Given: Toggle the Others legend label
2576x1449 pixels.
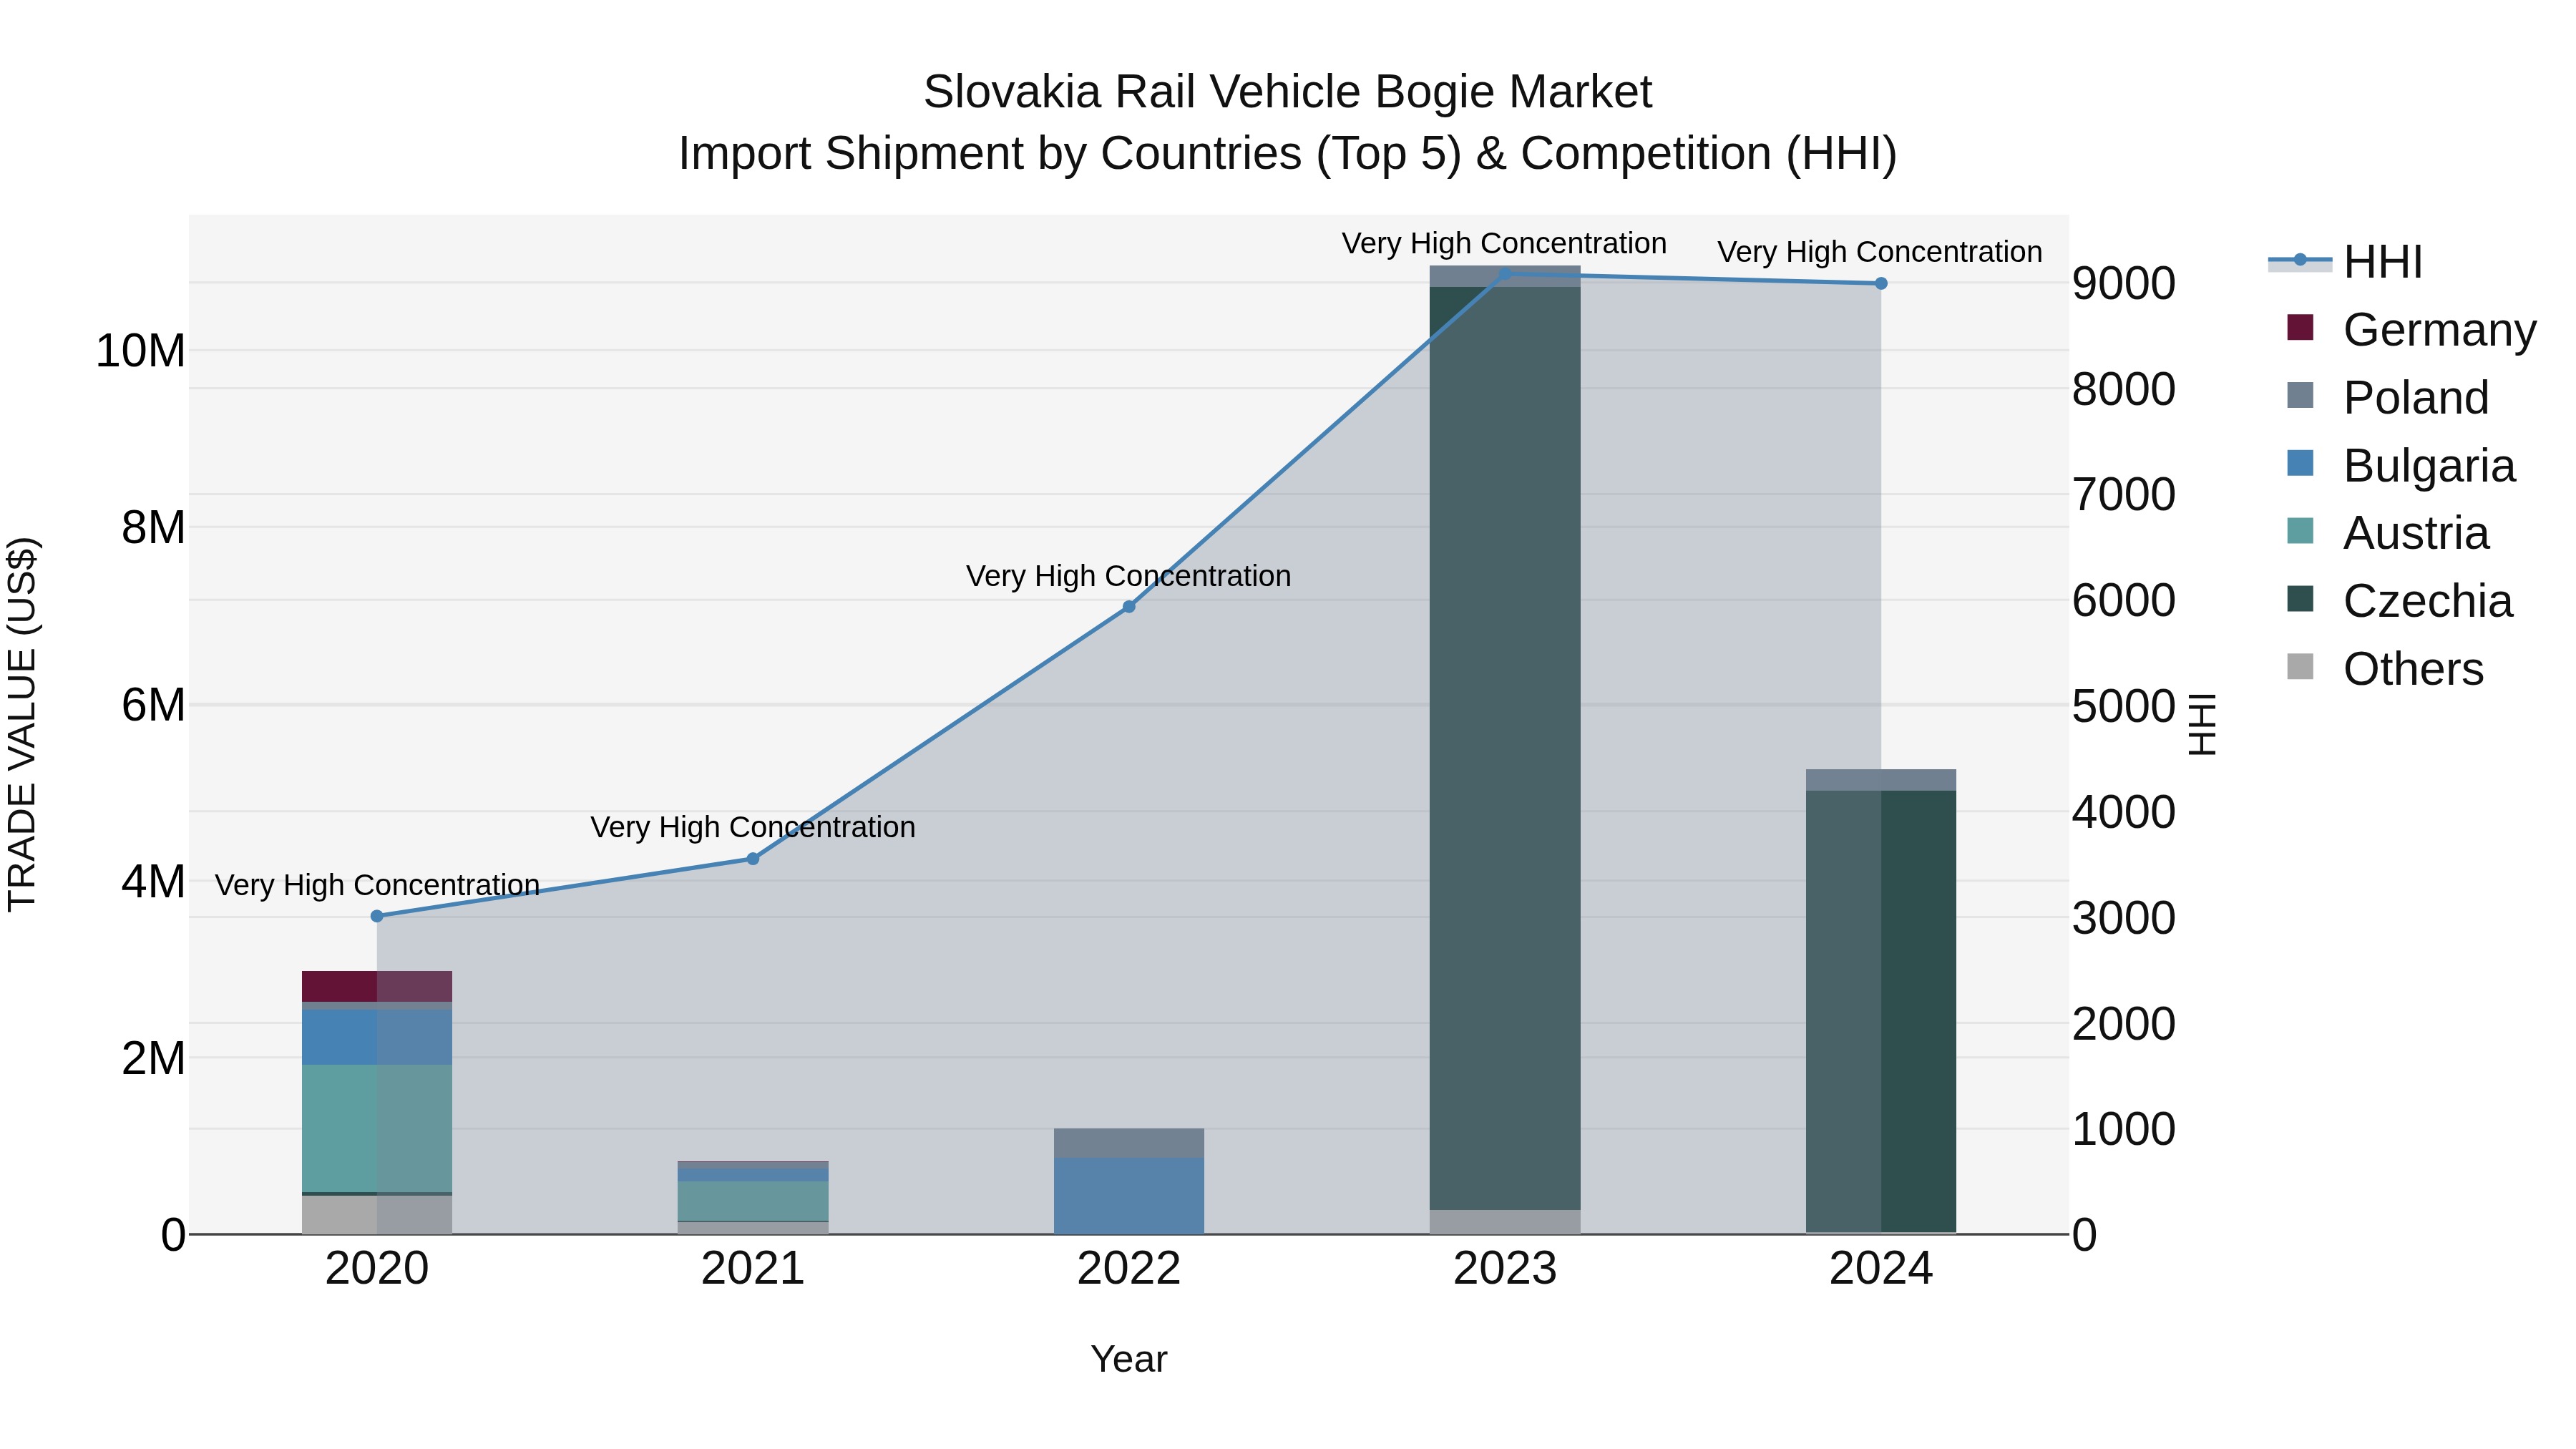Looking at the screenshot, I should (x=2413, y=669).
